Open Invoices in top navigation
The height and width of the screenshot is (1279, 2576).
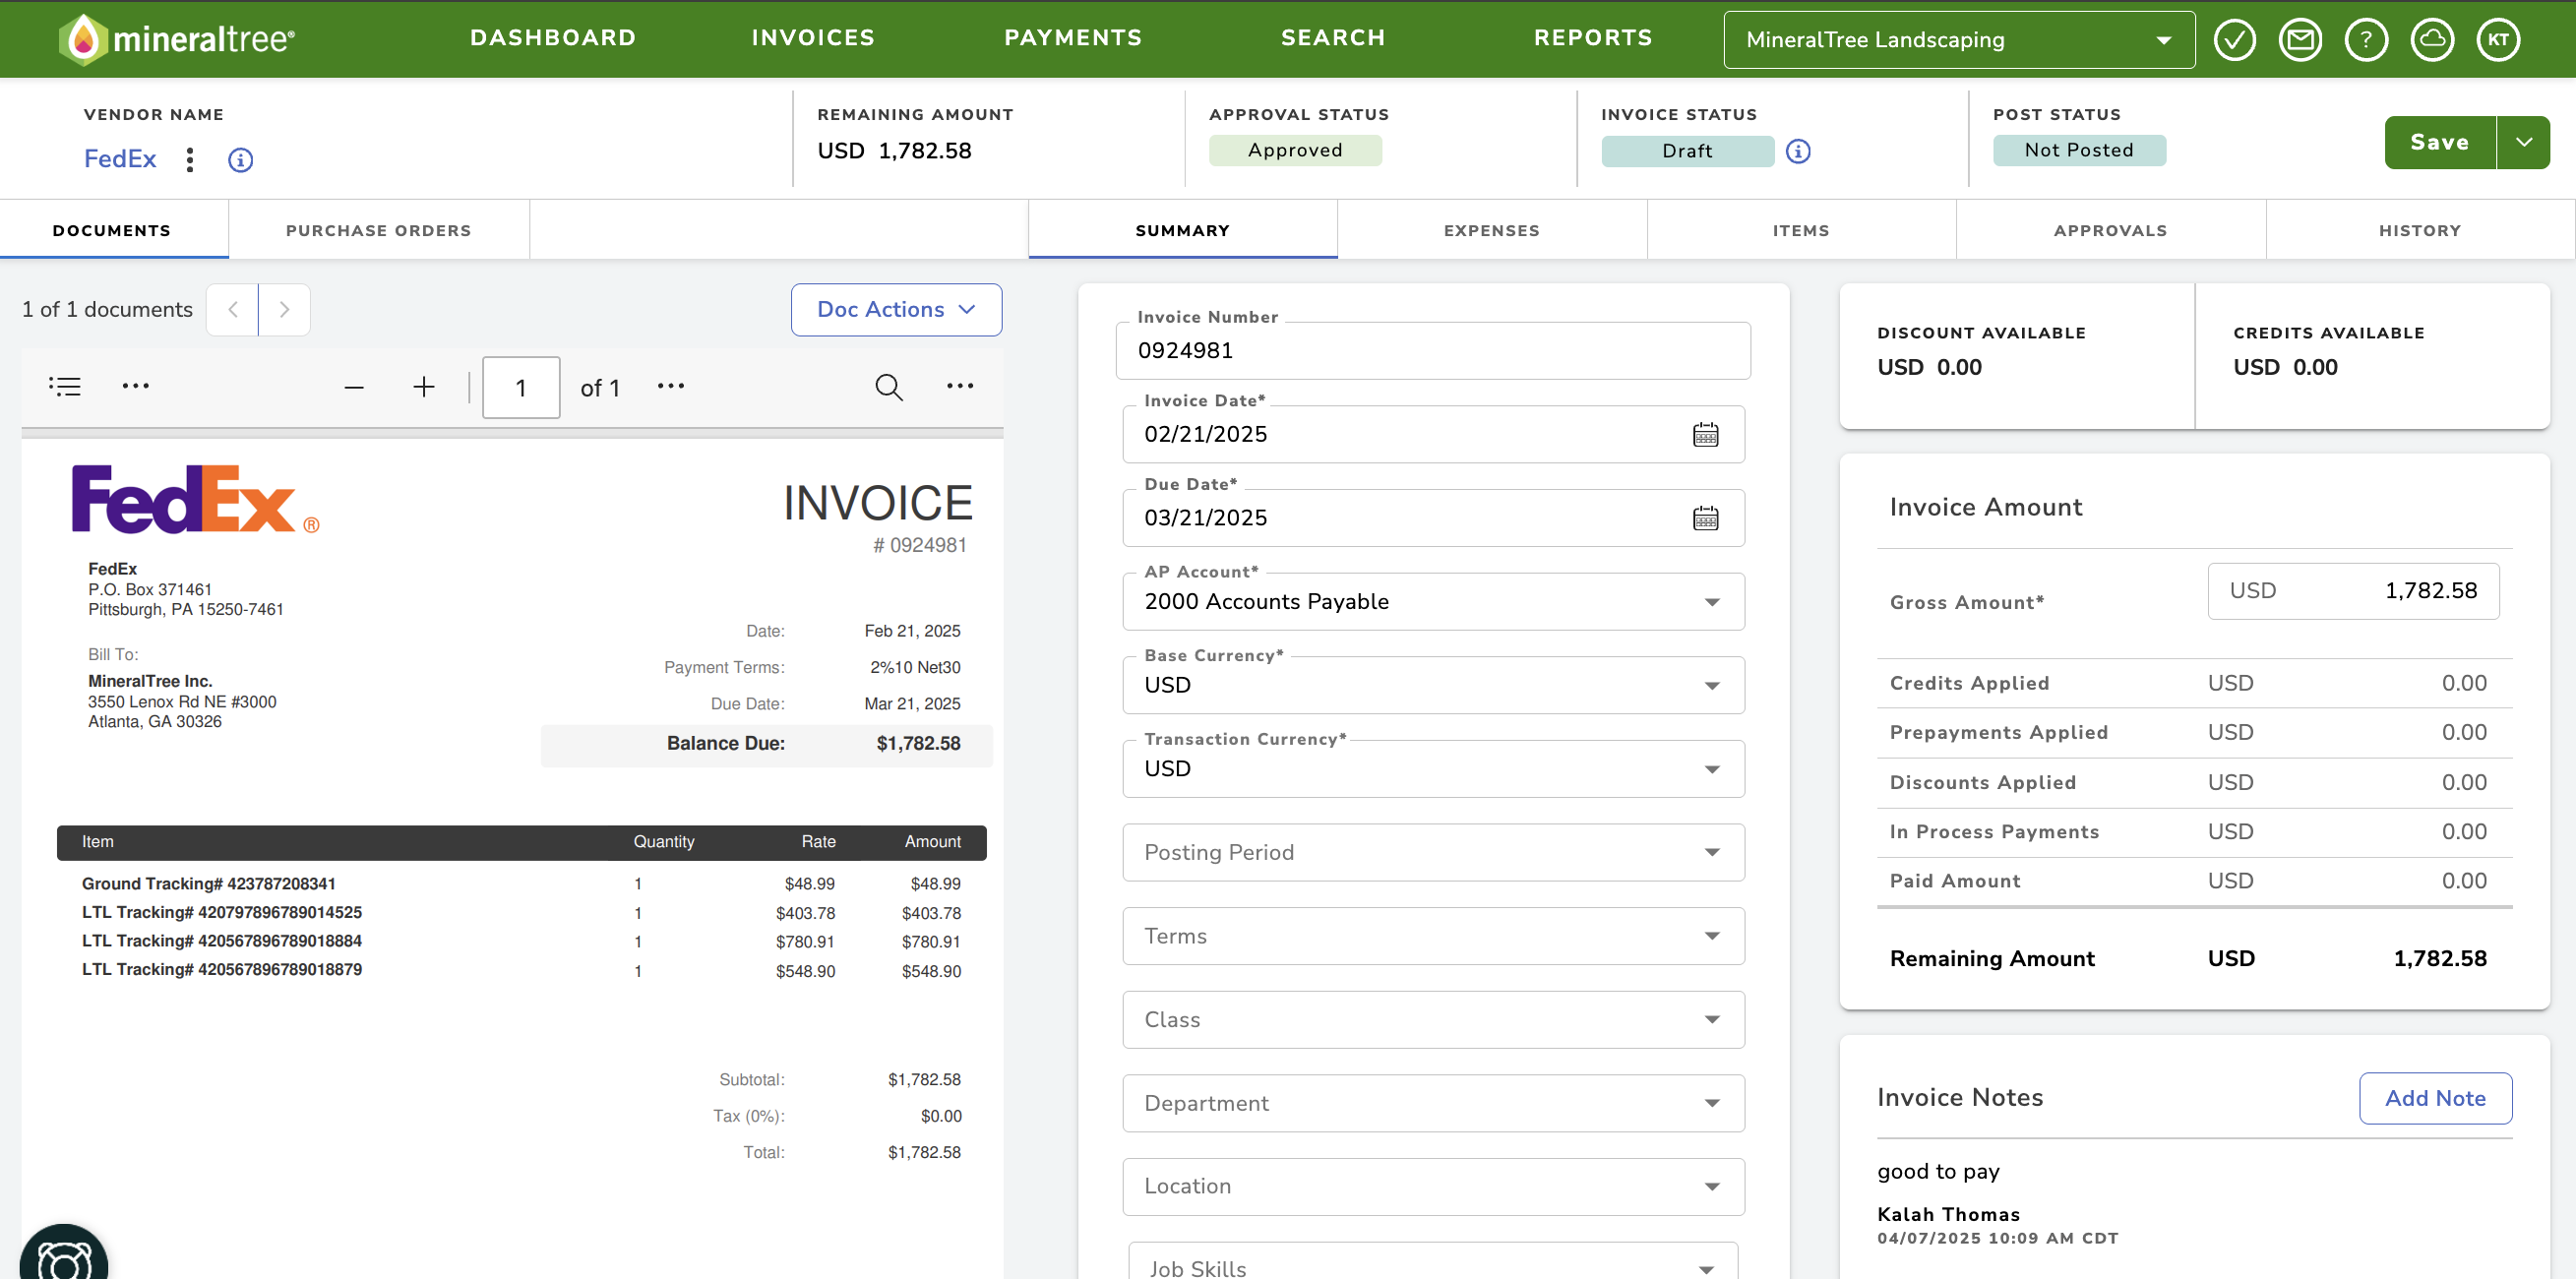pyautogui.click(x=813, y=38)
